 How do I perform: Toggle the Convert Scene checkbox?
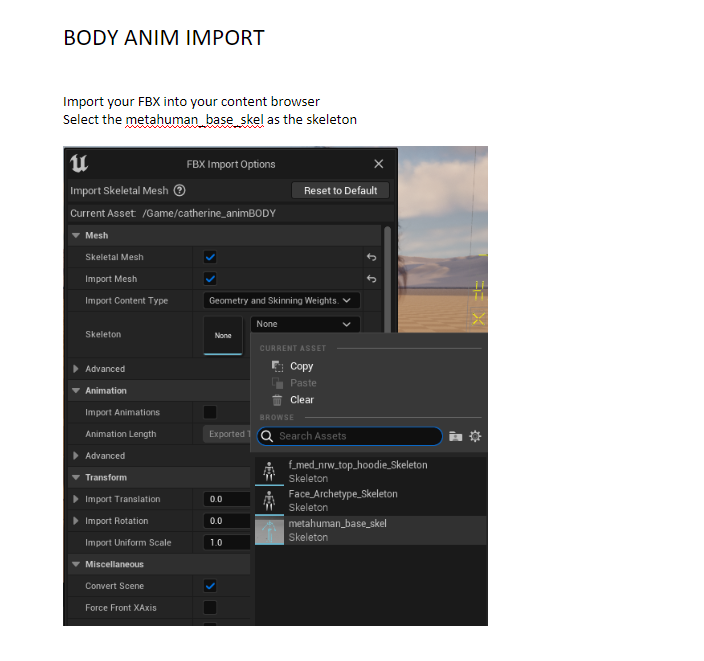[x=210, y=586]
